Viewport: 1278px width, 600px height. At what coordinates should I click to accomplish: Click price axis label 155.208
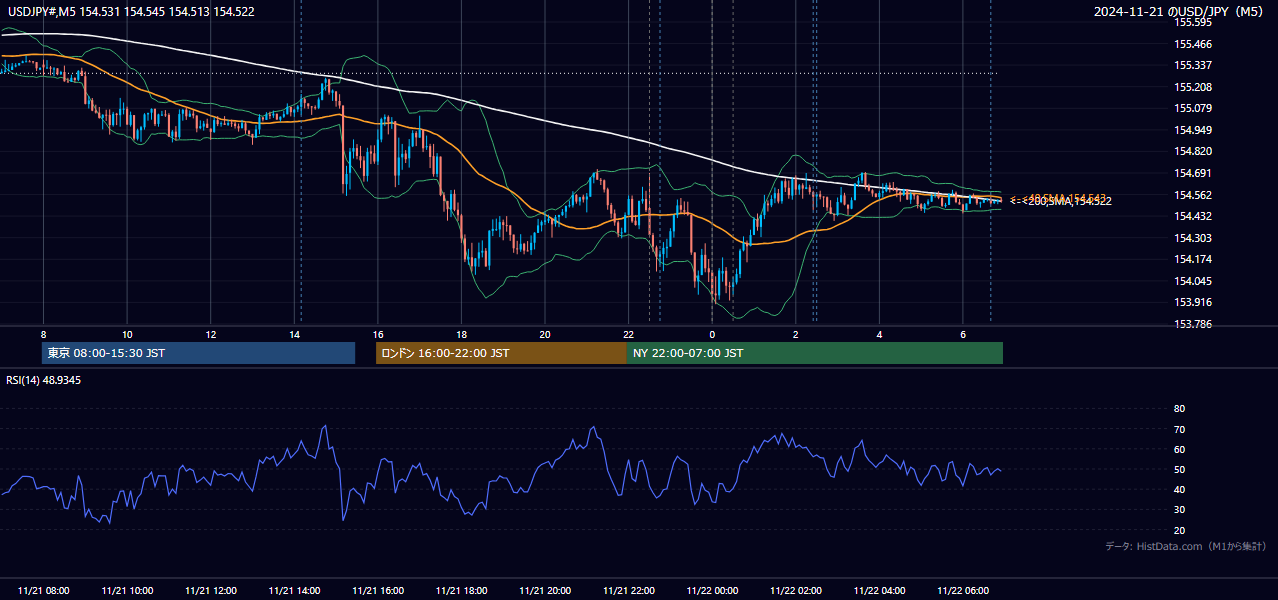pos(1193,87)
